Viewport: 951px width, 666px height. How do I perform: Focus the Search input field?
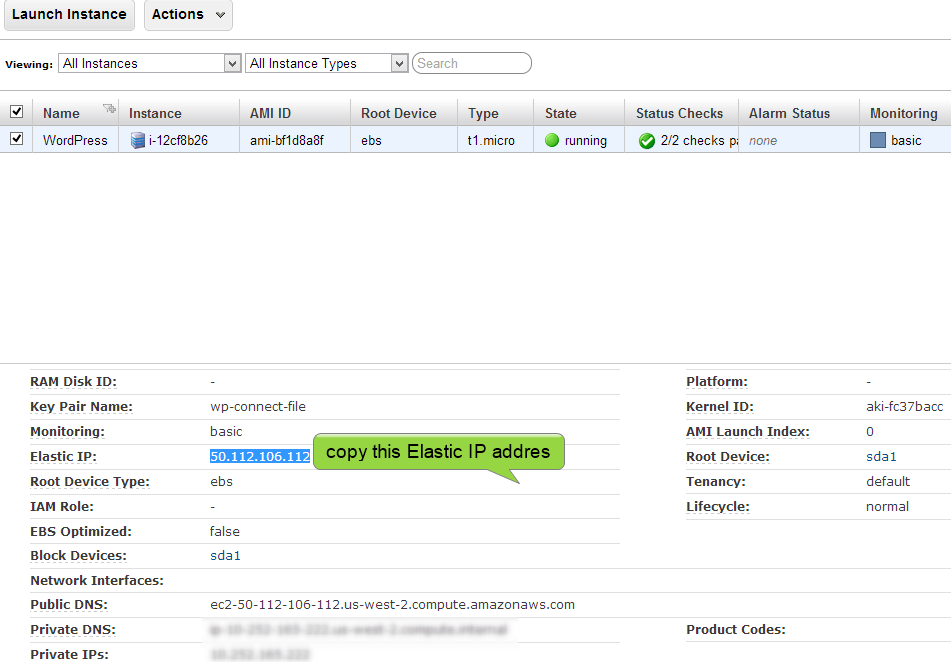click(x=471, y=63)
